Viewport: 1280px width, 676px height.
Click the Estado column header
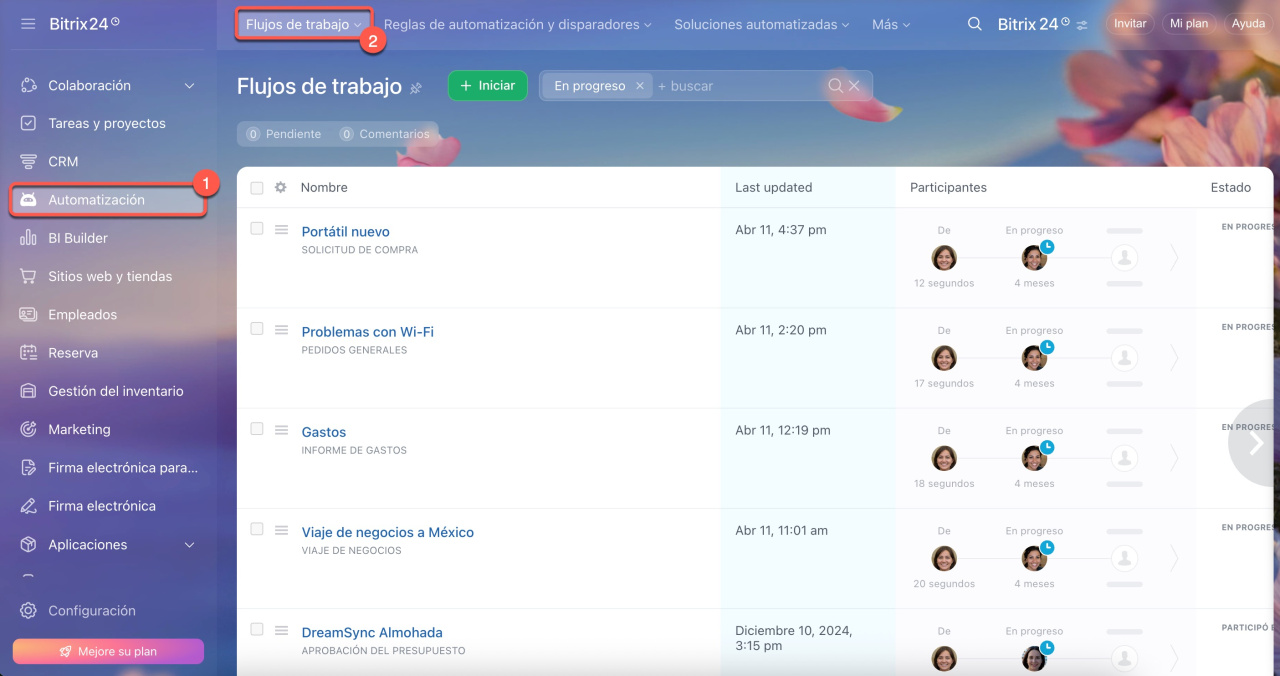[x=1231, y=187]
